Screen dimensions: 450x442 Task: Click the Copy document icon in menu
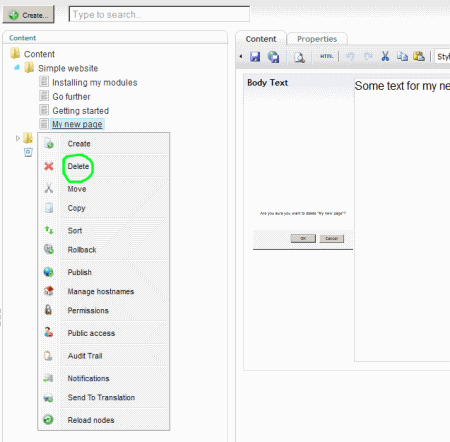(49, 208)
